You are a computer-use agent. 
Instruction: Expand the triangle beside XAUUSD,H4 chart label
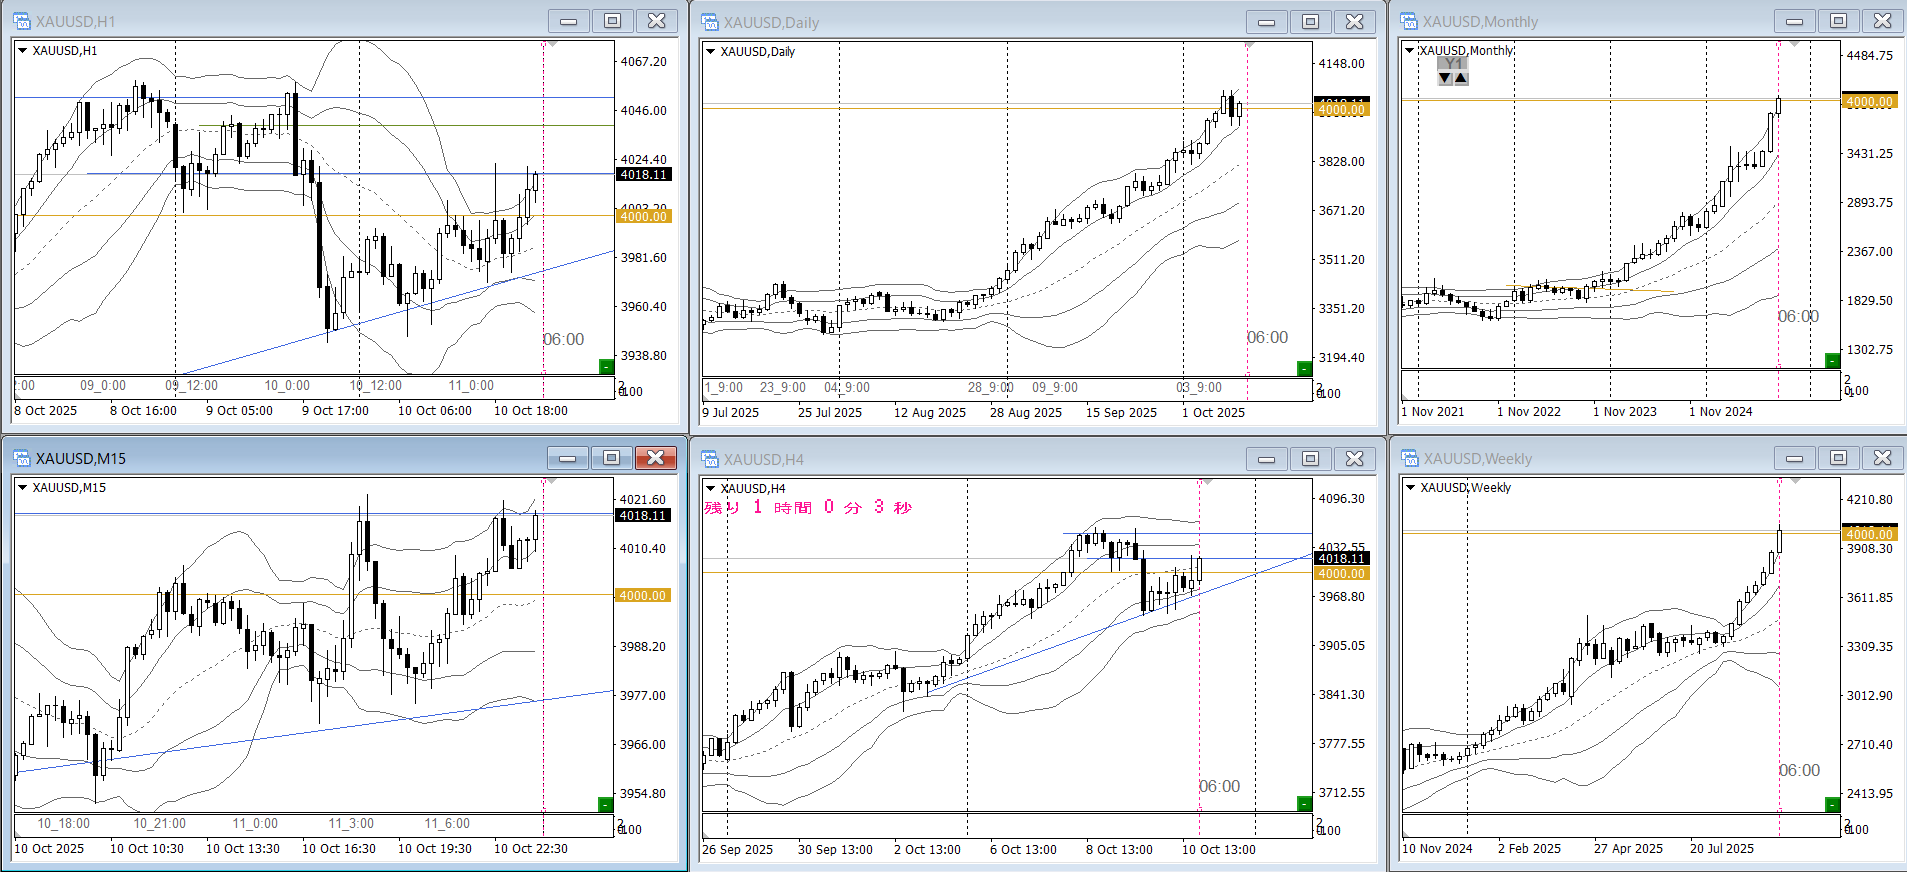pyautogui.click(x=711, y=488)
